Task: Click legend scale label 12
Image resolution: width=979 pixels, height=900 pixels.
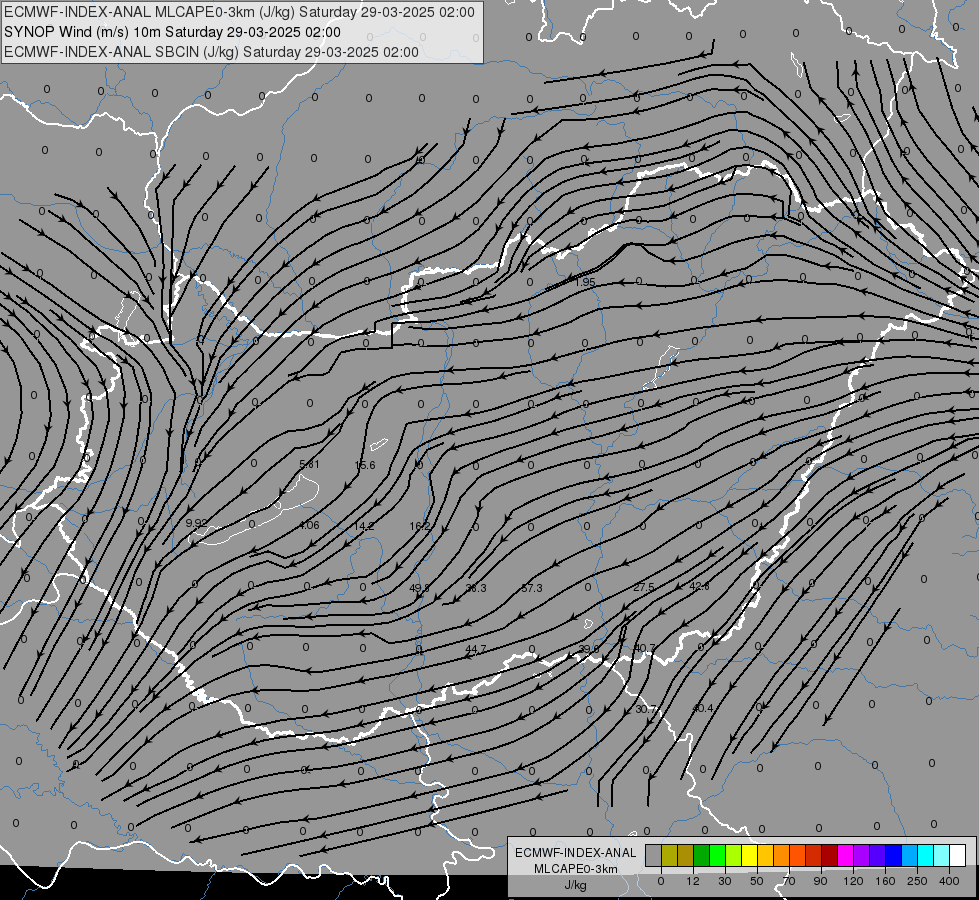Action: pos(693,881)
